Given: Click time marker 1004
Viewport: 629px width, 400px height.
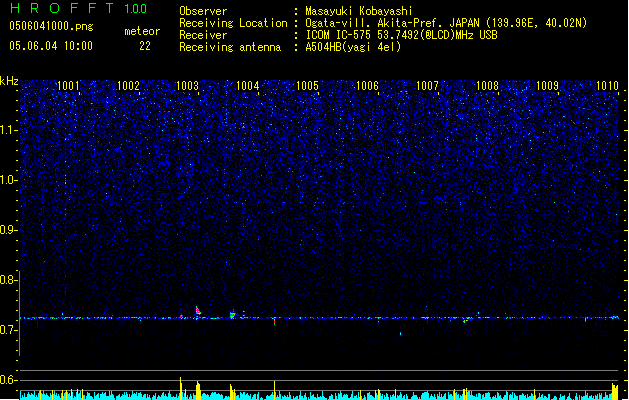Looking at the screenshot, I should (248, 85).
